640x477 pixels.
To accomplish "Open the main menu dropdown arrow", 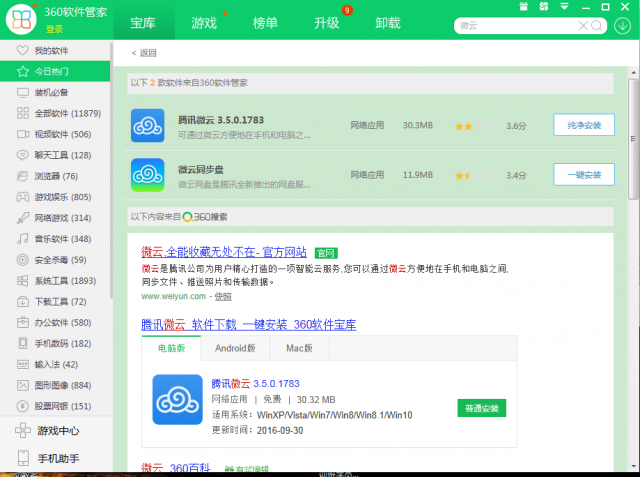I will pyautogui.click(x=564, y=7).
